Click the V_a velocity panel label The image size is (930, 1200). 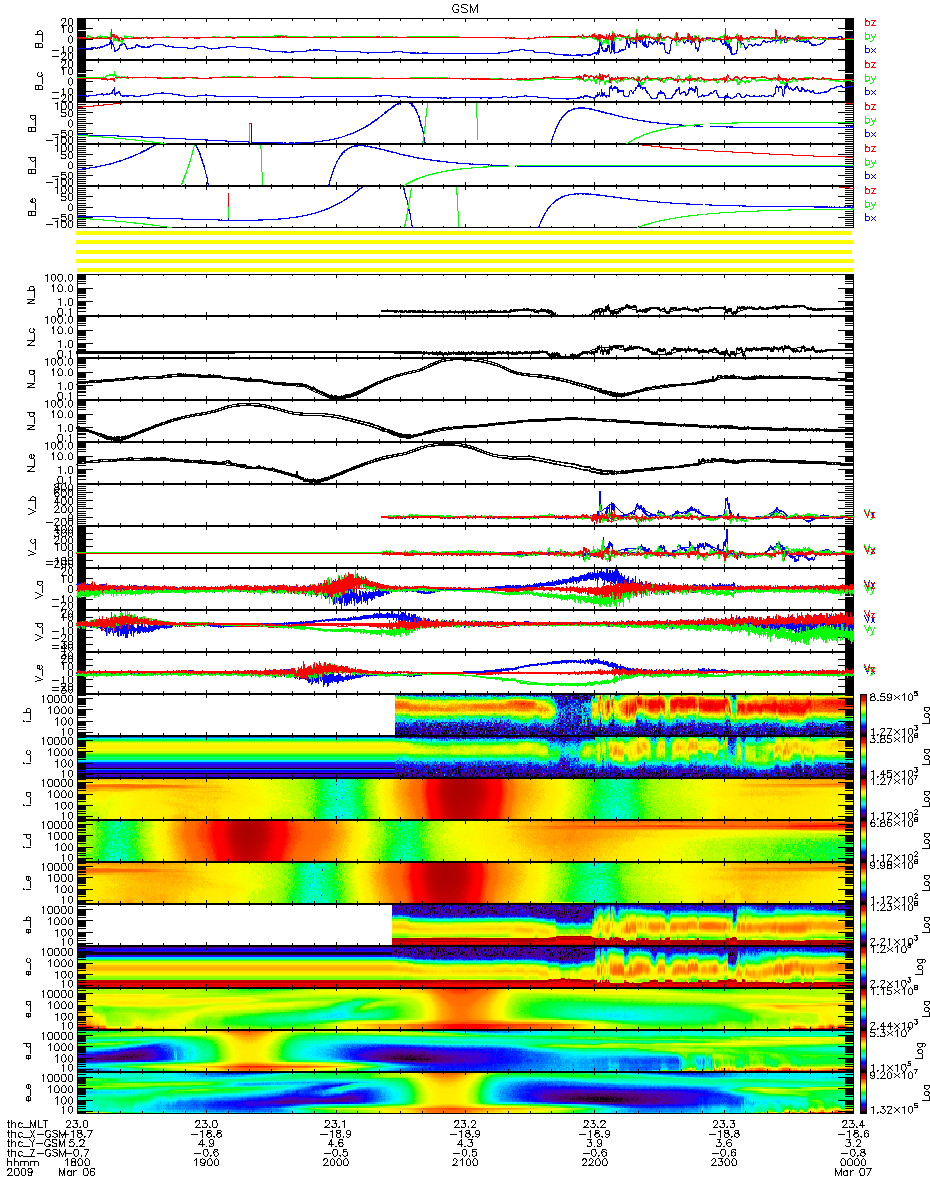[40, 590]
